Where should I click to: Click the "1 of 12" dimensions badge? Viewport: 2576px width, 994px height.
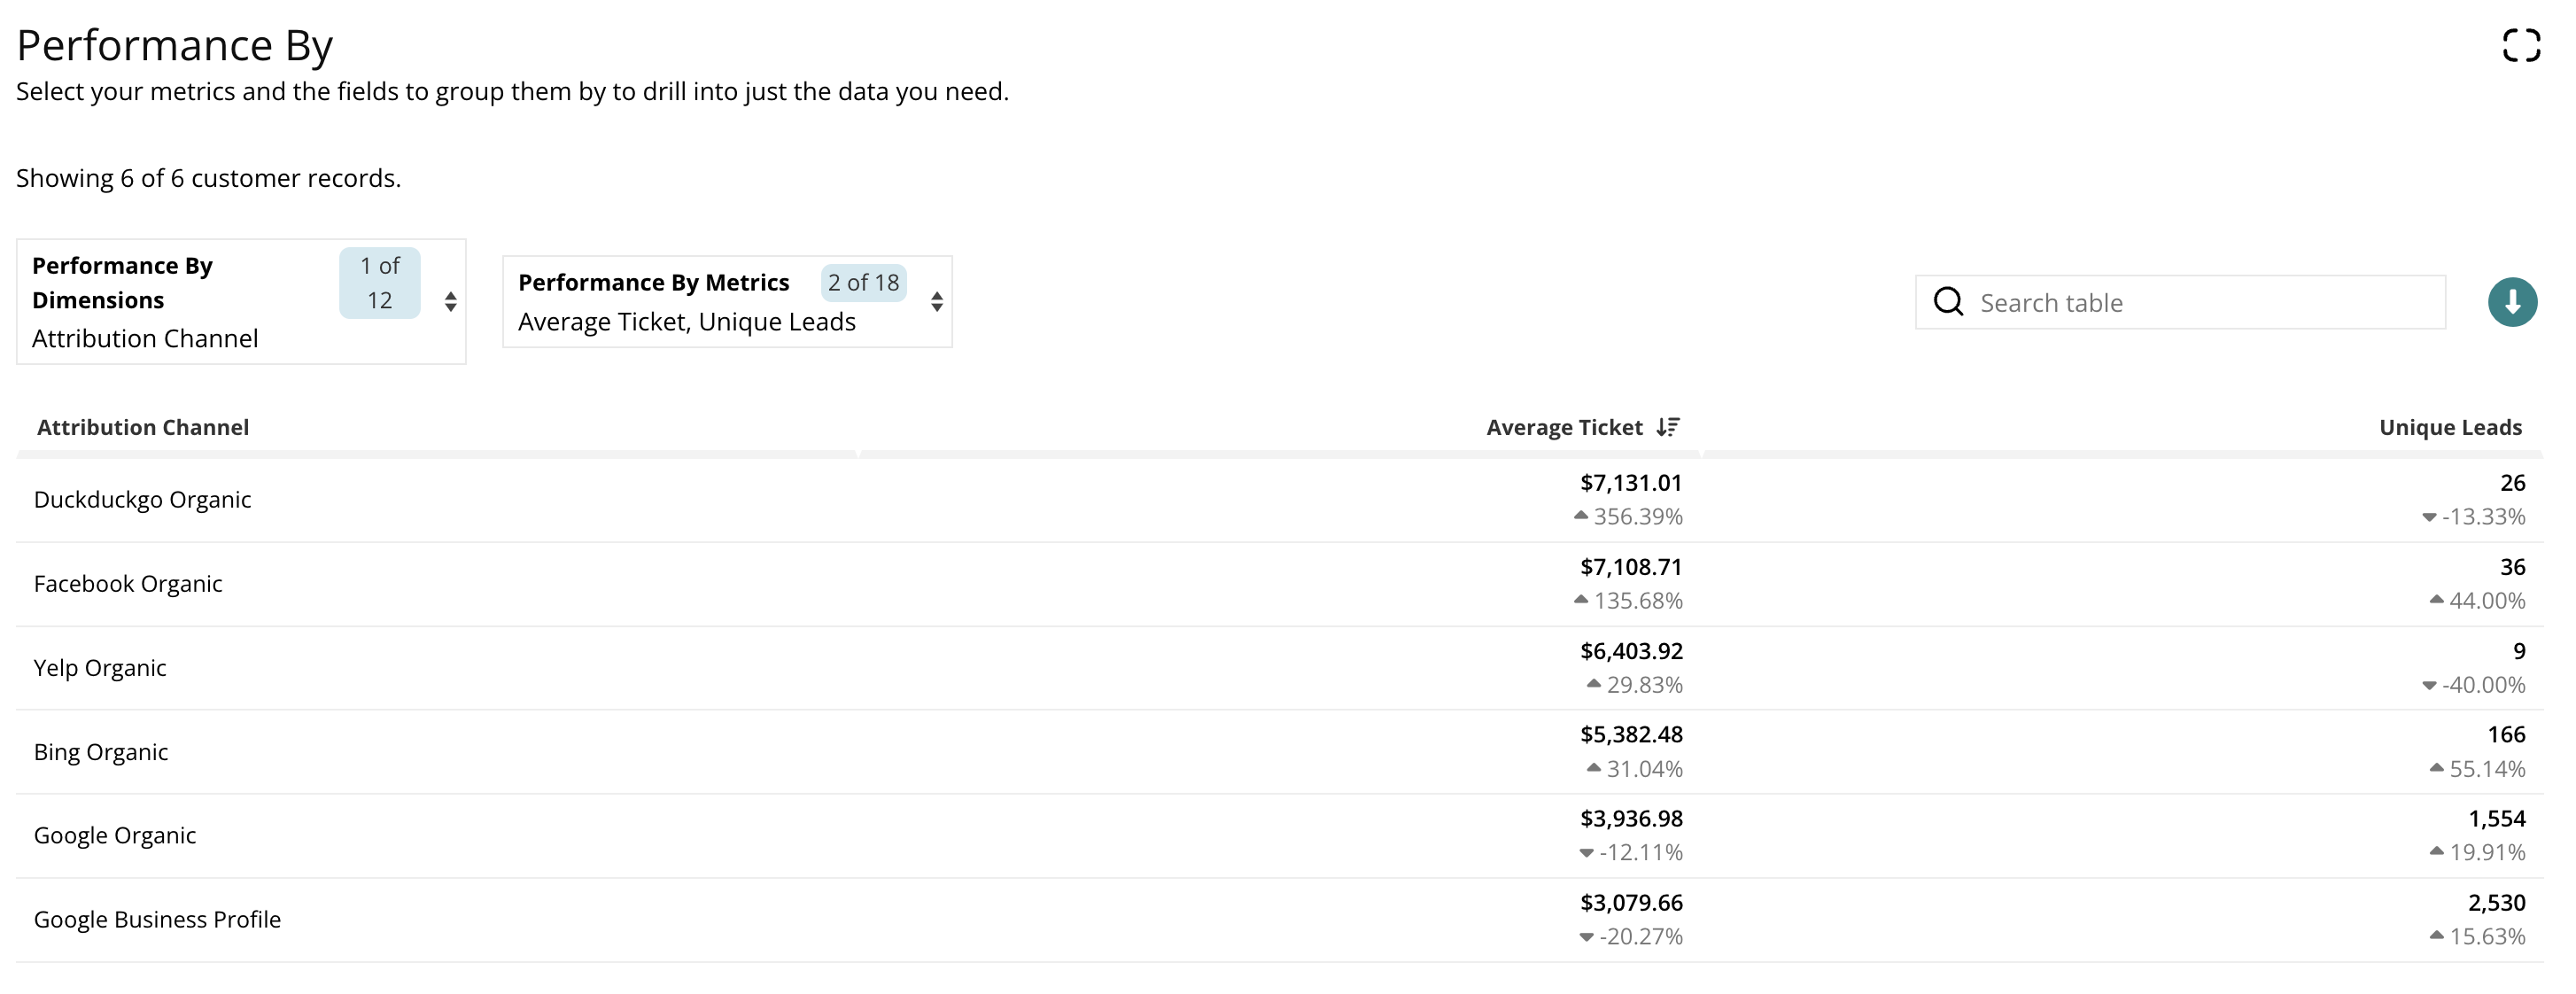click(x=379, y=283)
